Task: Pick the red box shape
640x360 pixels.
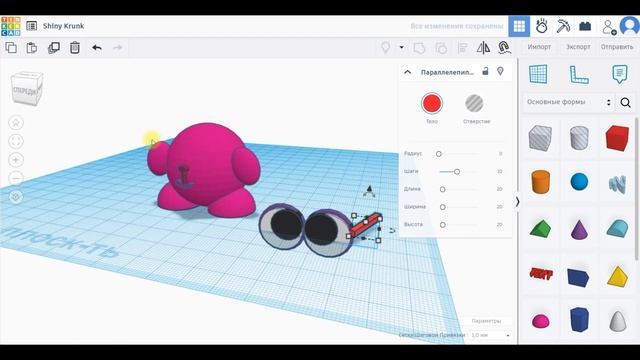Action: [x=617, y=138]
